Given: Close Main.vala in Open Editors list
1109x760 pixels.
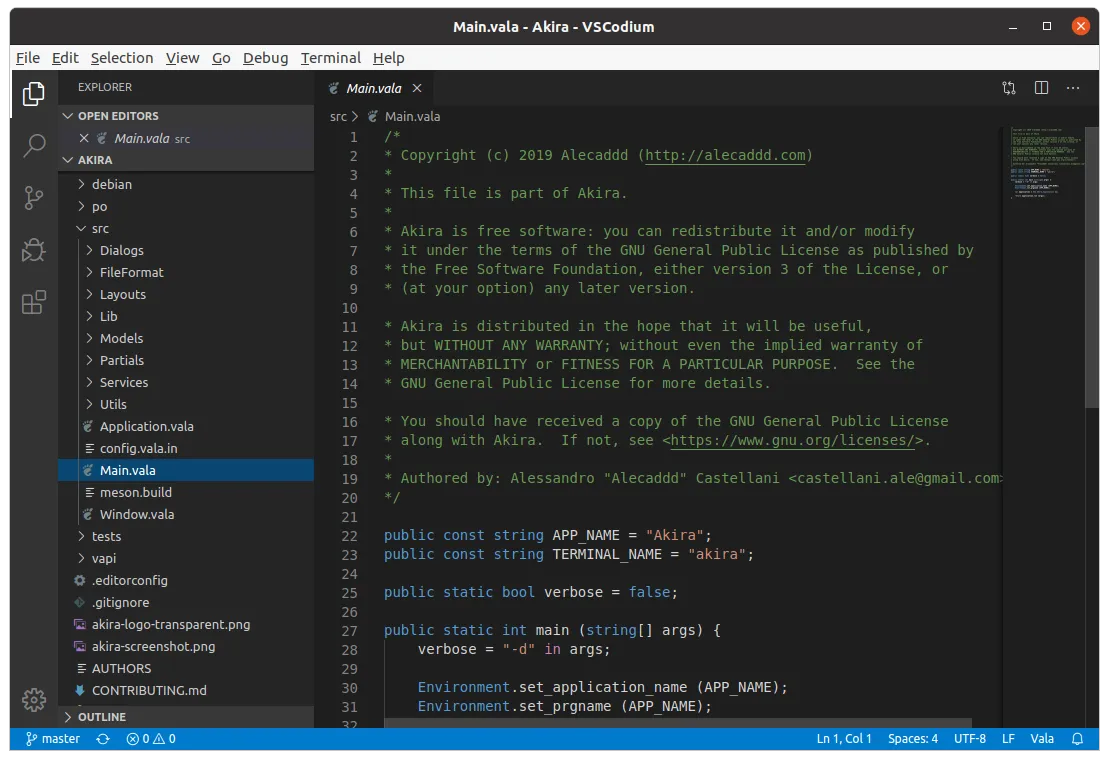Looking at the screenshot, I should pyautogui.click(x=84, y=138).
